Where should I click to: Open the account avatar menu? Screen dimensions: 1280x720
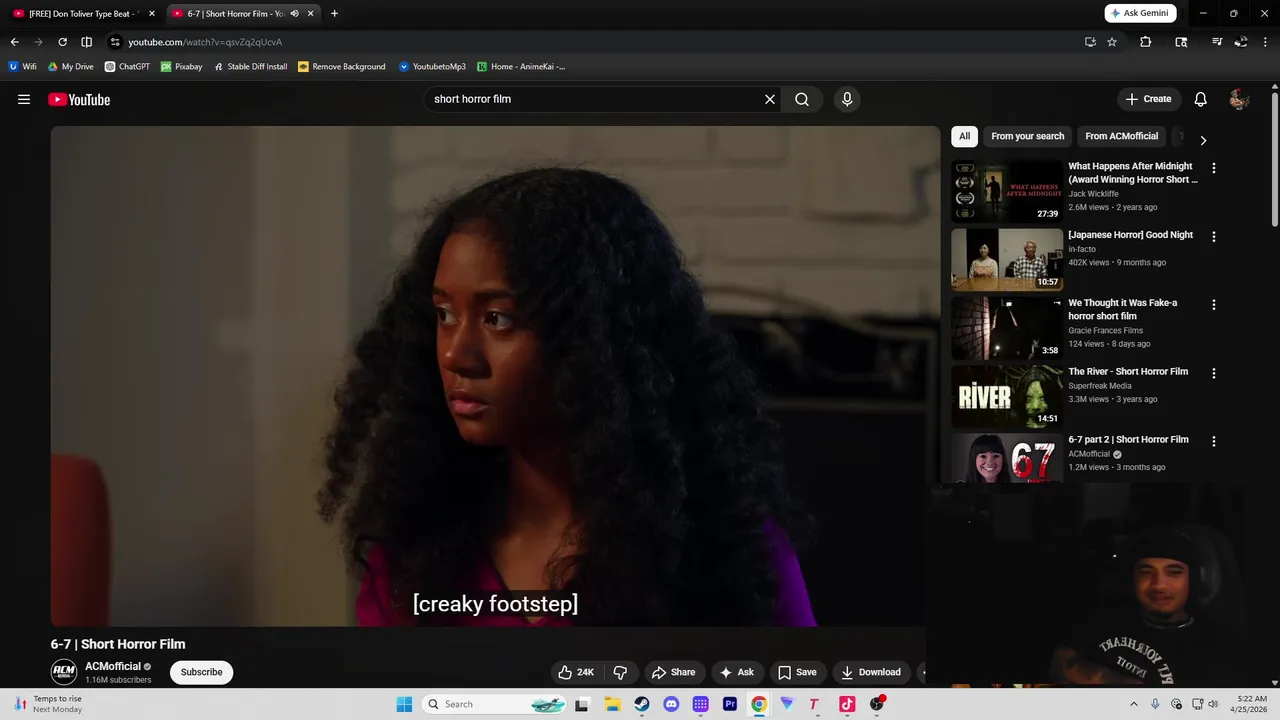tap(1239, 99)
